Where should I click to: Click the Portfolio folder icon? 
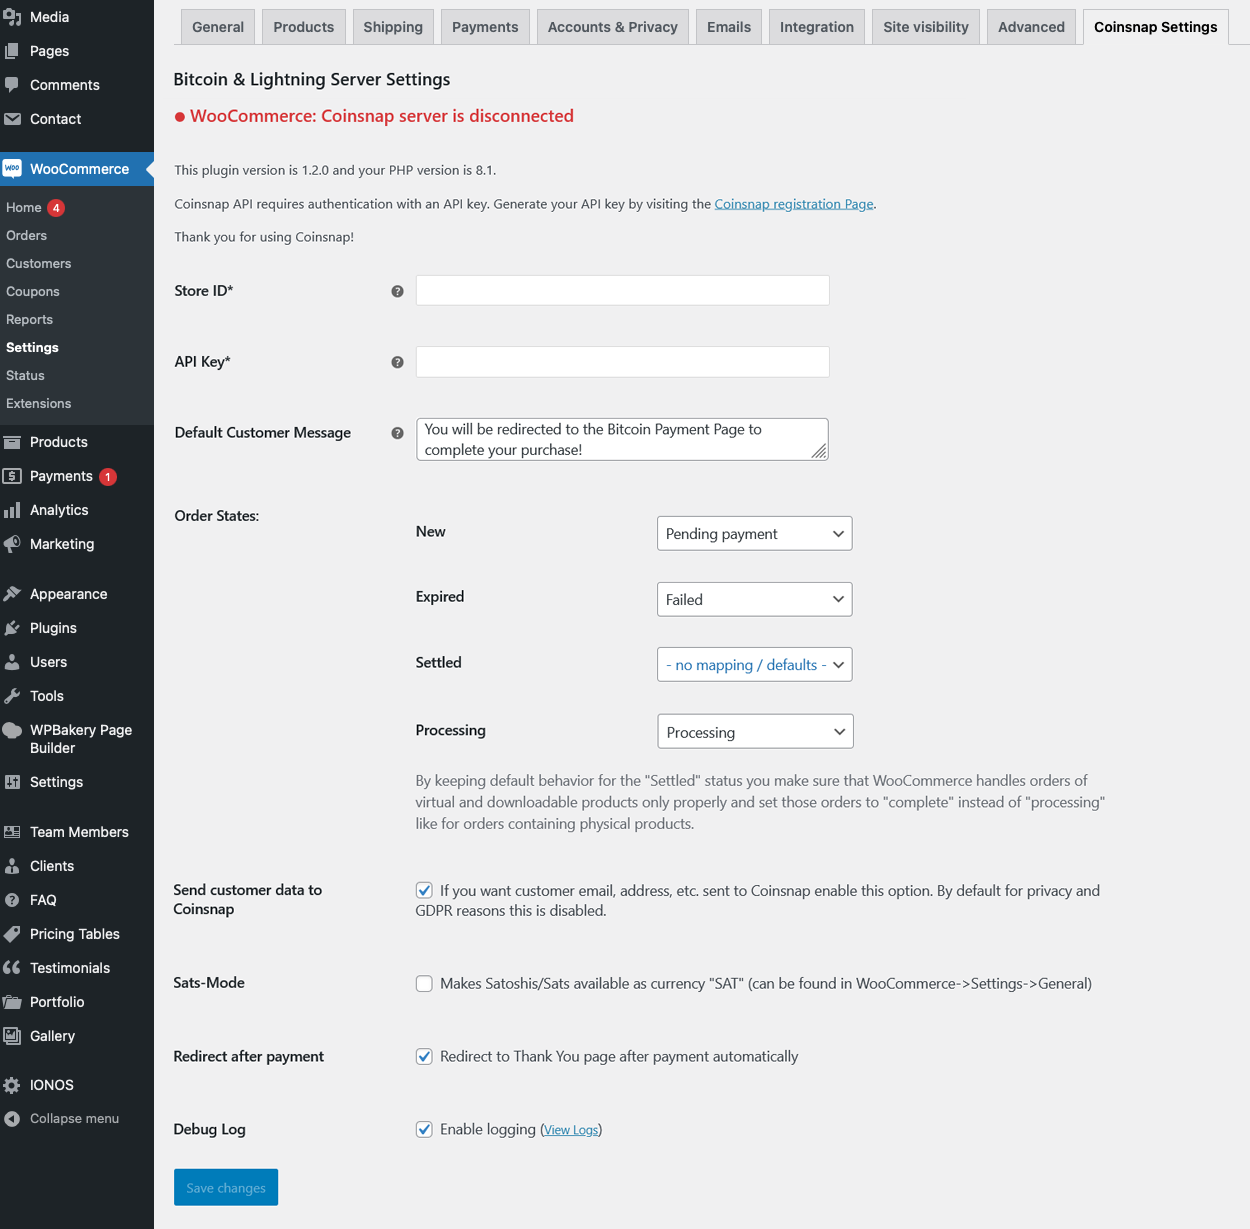tap(12, 1002)
